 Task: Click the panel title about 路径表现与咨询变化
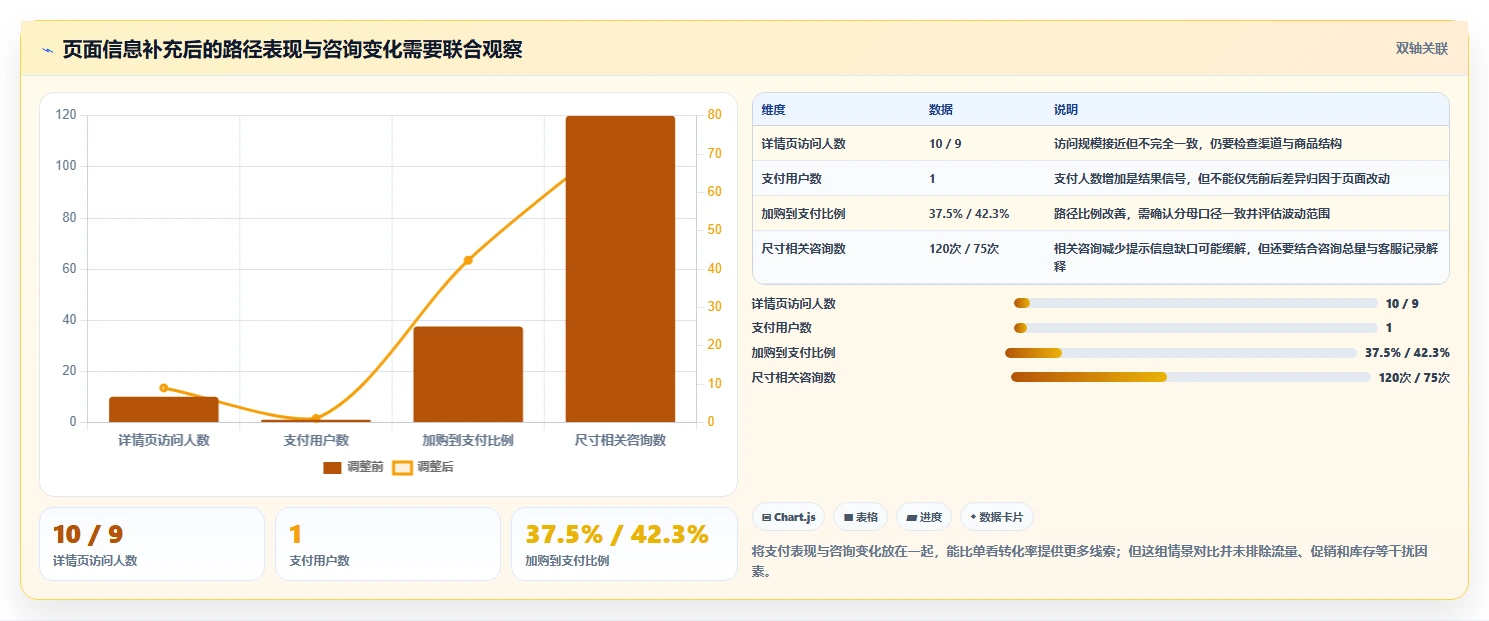click(x=292, y=49)
